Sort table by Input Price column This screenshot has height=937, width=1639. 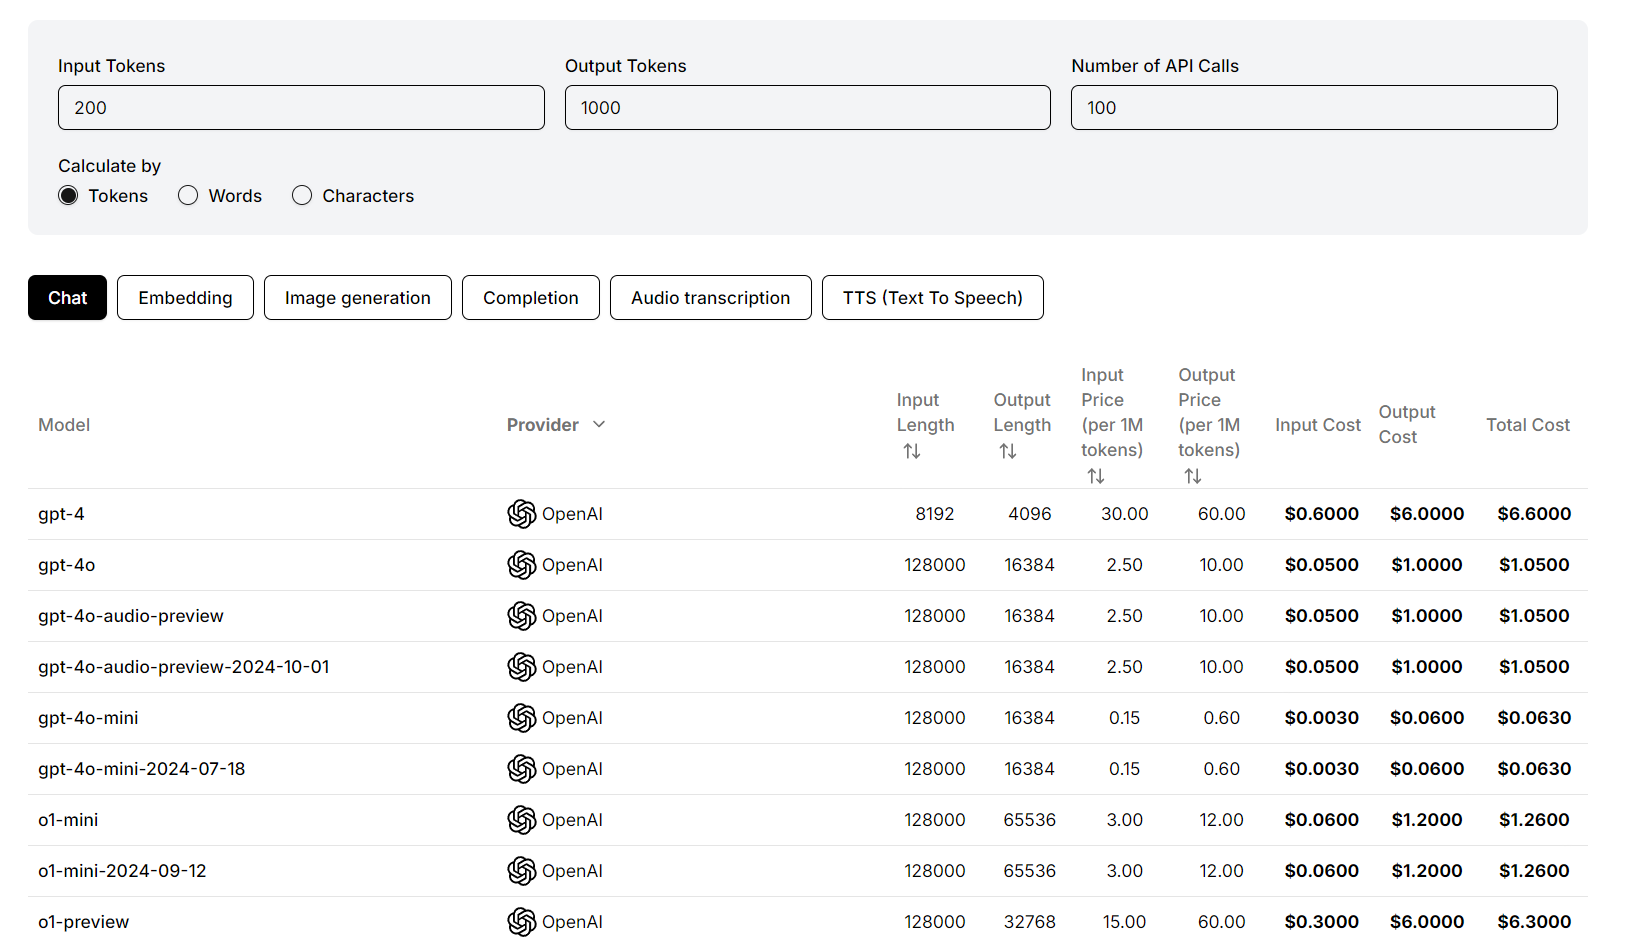click(1096, 477)
